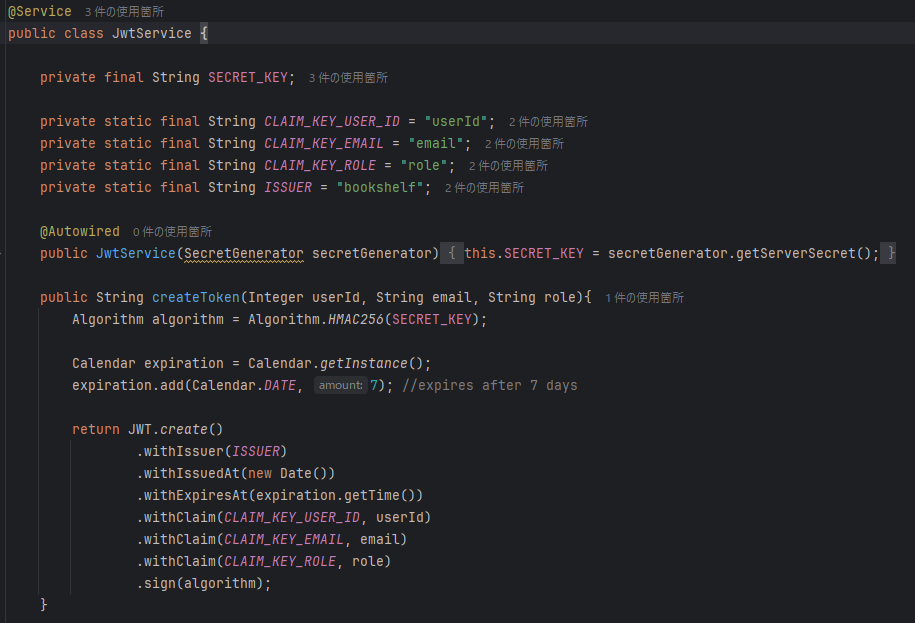Click the underlined SecretGenerator type

244,253
